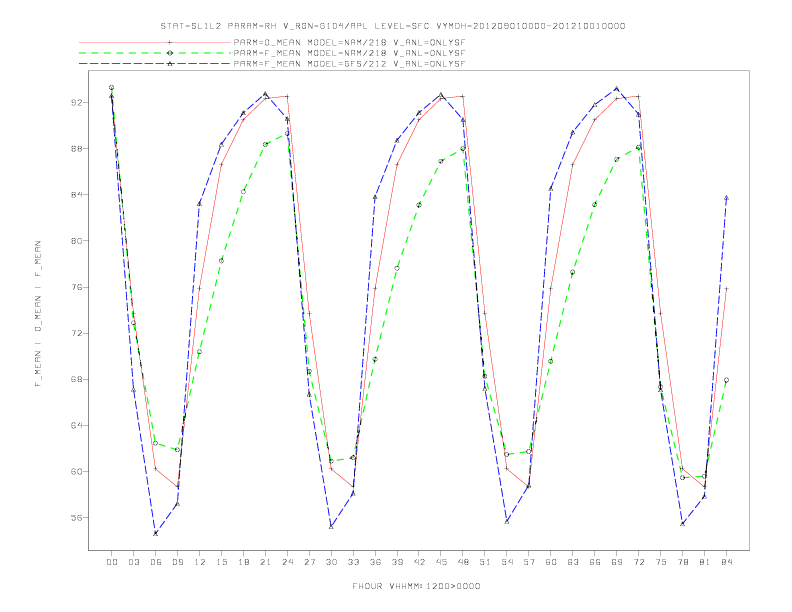792x612 pixels.
Task: Click the x-axis tick label 18
Action: (x=243, y=562)
